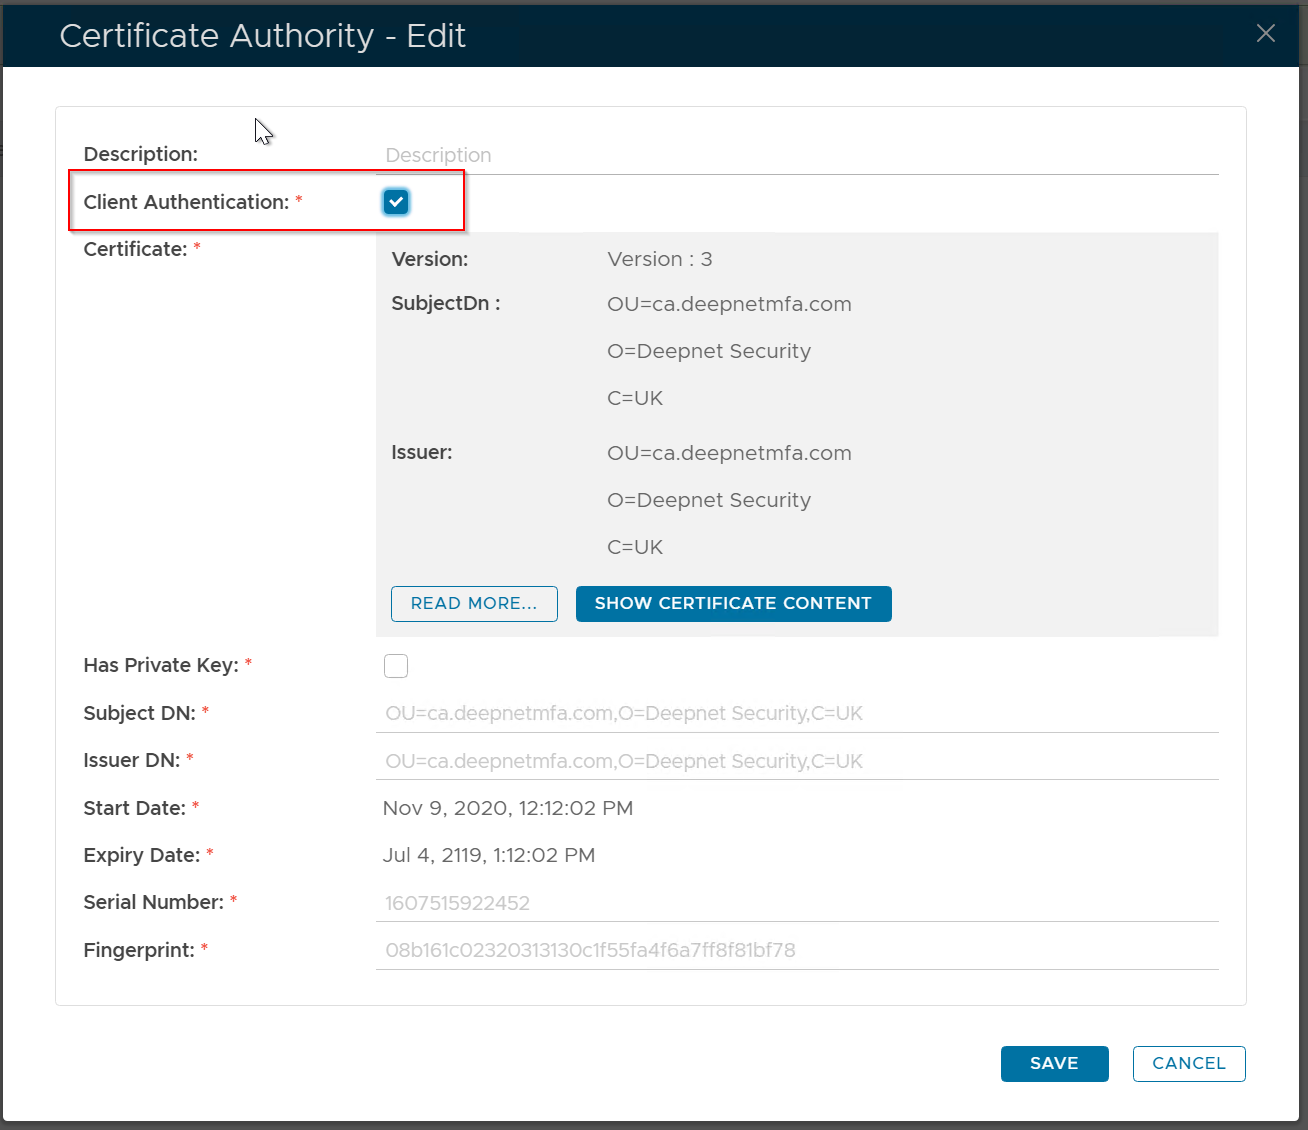Viewport: 1308px width, 1130px height.
Task: Save the certificate authority changes
Action: [1054, 1064]
